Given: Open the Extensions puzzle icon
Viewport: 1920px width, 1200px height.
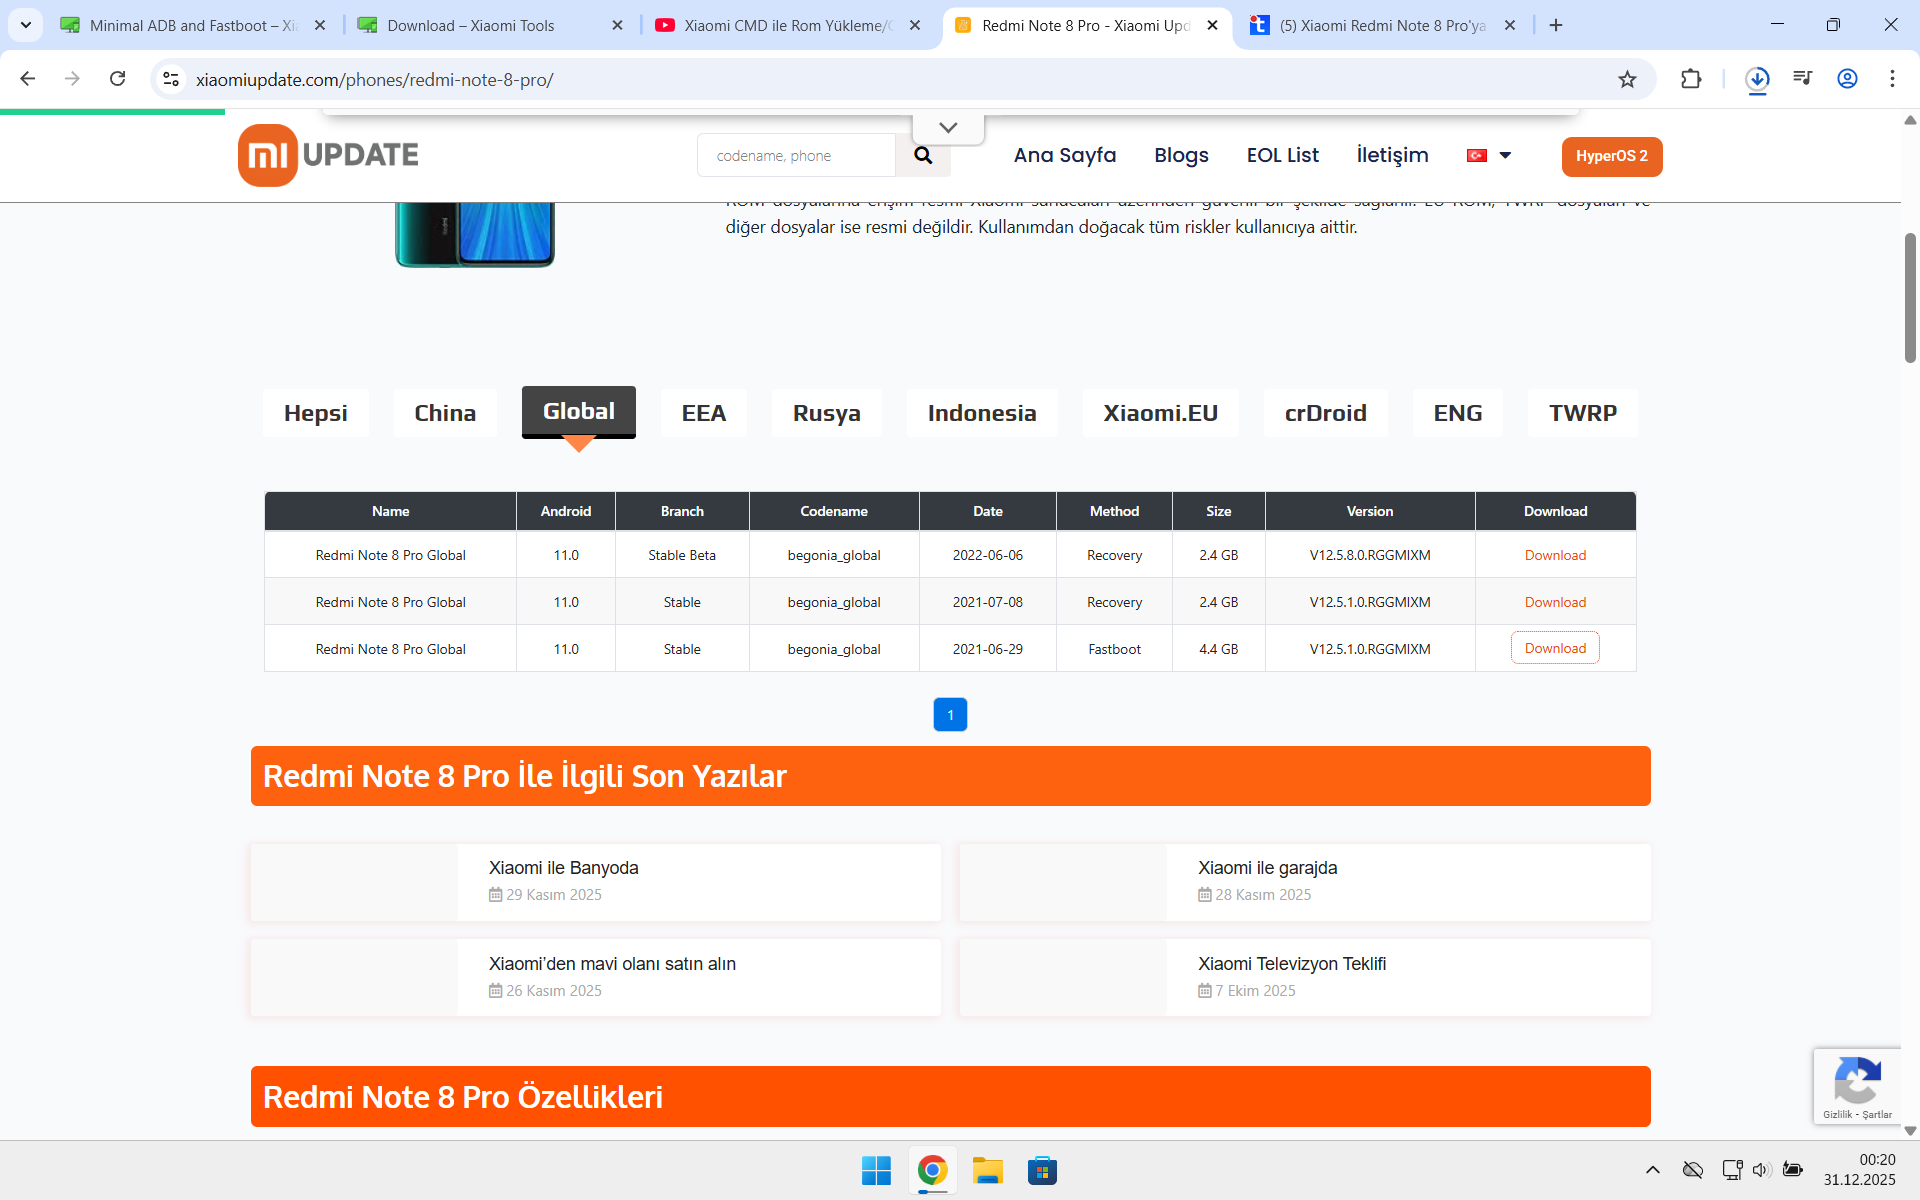Looking at the screenshot, I should pyautogui.click(x=1691, y=79).
